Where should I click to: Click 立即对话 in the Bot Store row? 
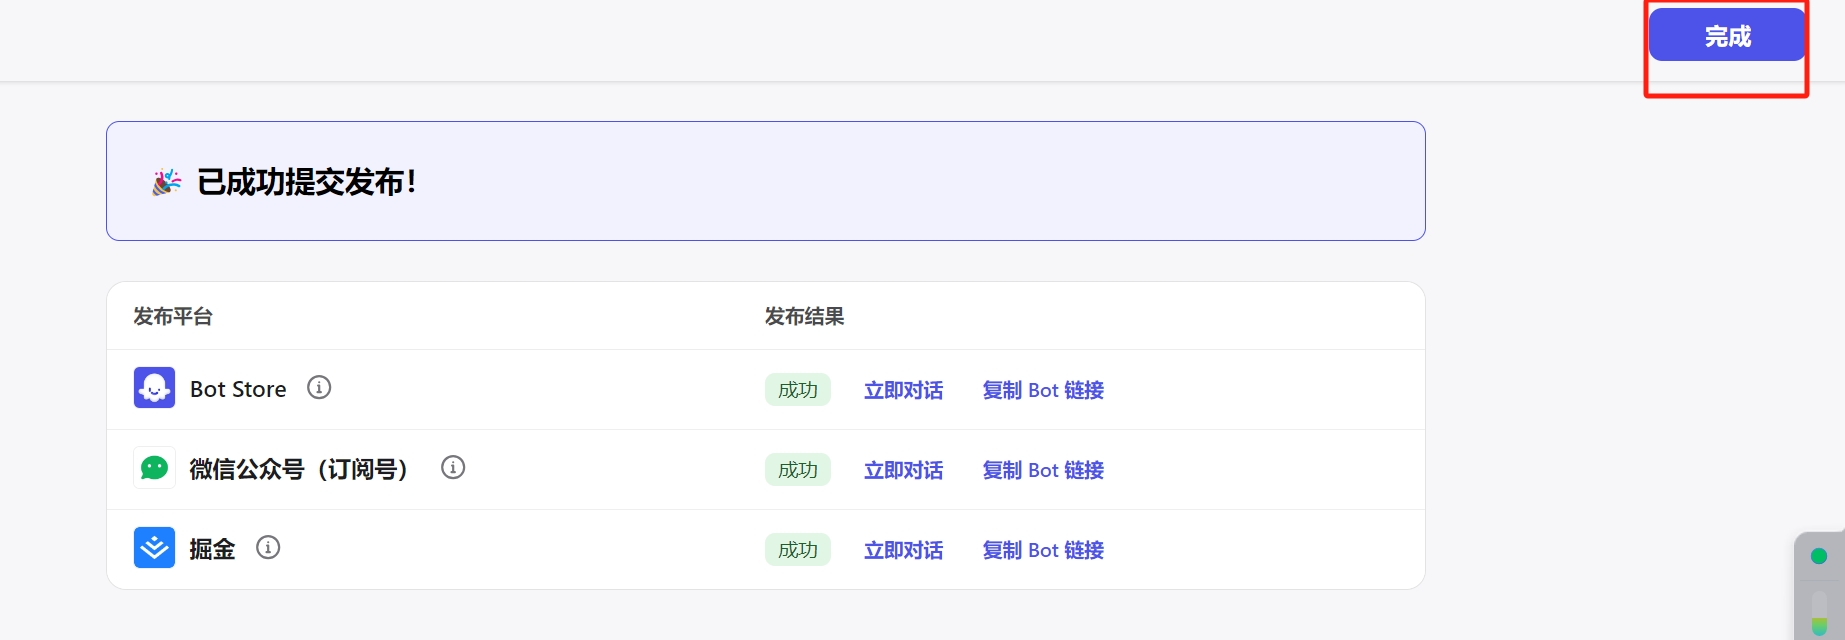coord(903,390)
